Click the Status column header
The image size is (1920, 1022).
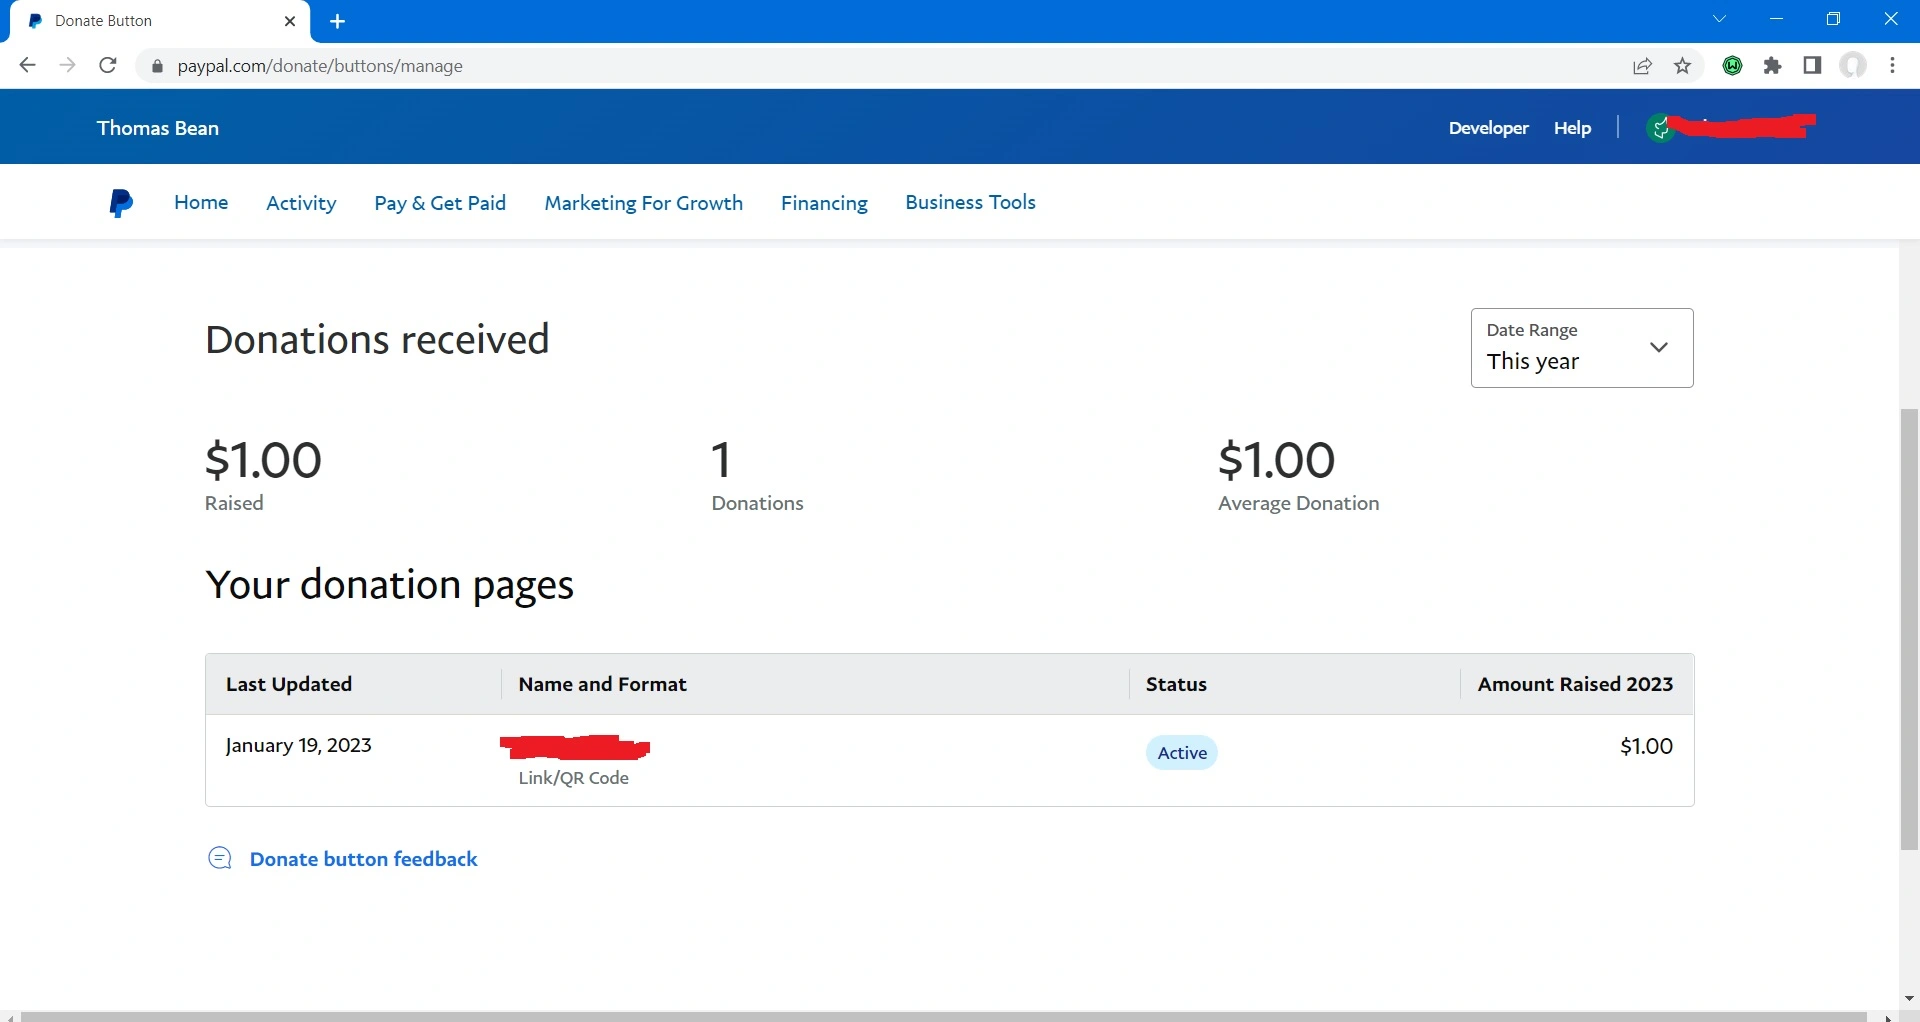tap(1176, 684)
